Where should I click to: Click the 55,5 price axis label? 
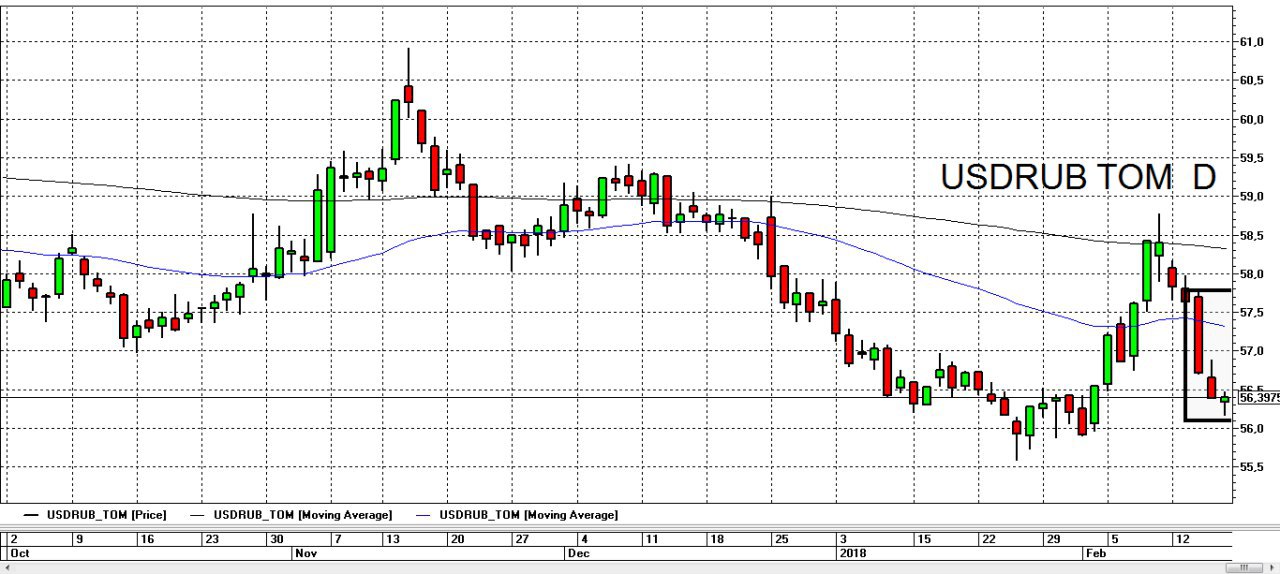coord(1252,467)
